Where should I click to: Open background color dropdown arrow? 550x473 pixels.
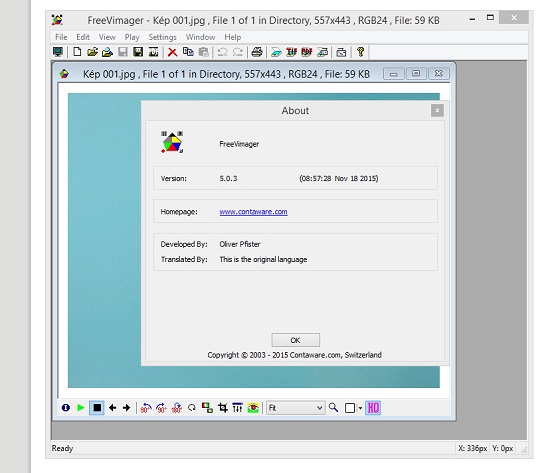[360, 408]
